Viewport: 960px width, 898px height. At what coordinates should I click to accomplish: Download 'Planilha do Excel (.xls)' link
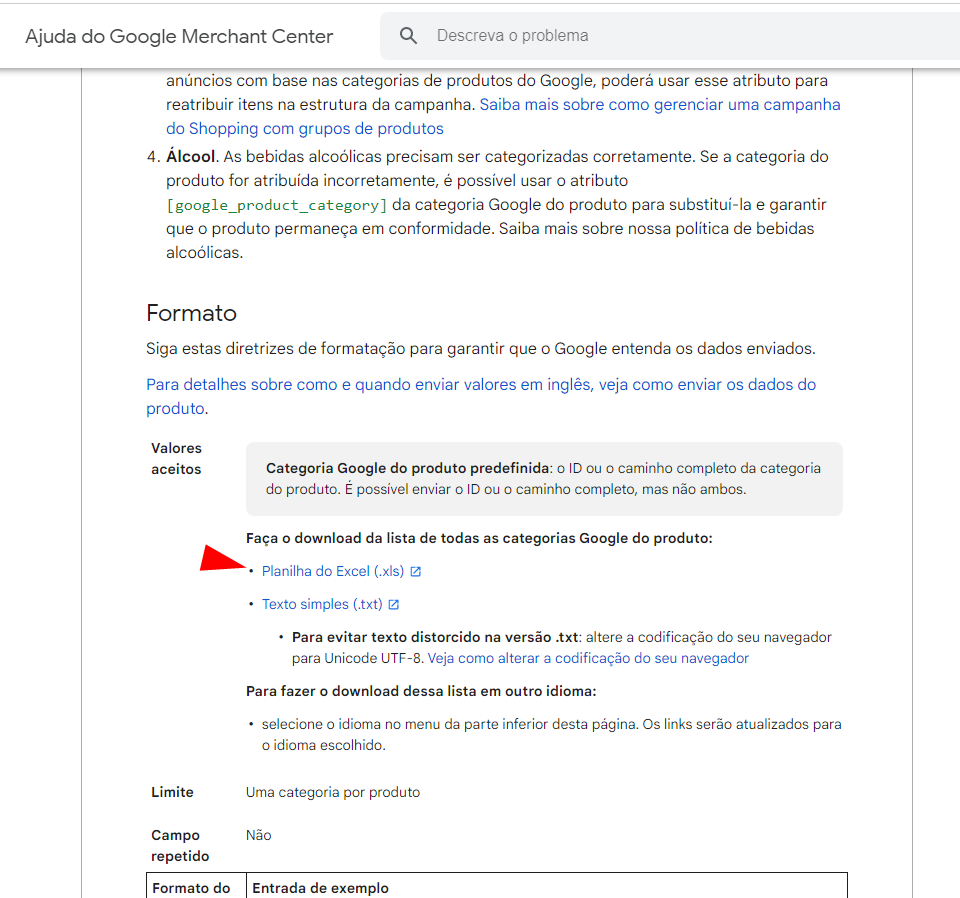coord(333,571)
